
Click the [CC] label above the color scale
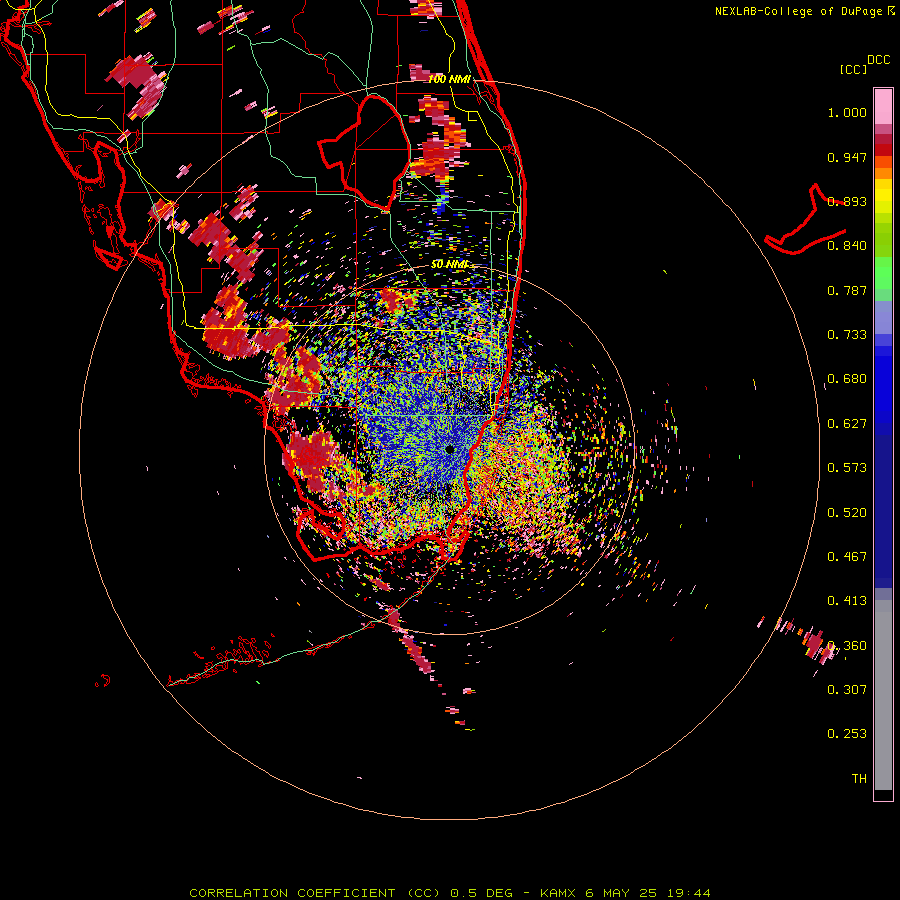pos(853,69)
